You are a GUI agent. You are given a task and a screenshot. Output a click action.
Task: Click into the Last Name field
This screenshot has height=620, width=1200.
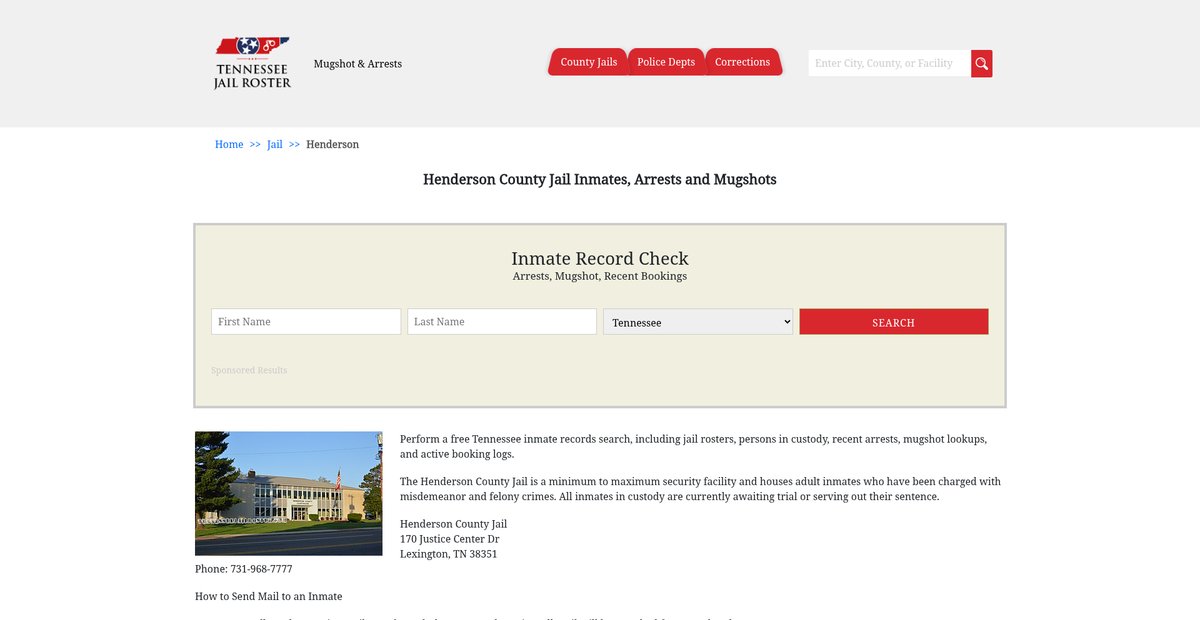point(502,322)
